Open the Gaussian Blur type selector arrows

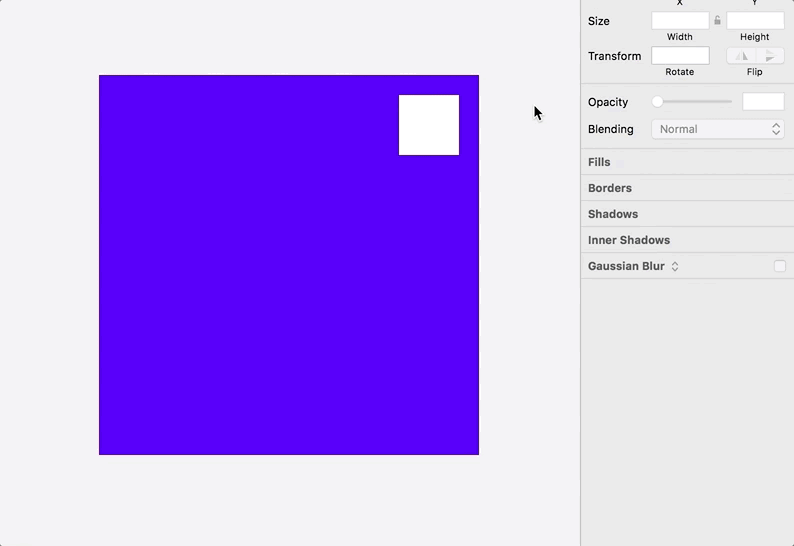tap(675, 266)
